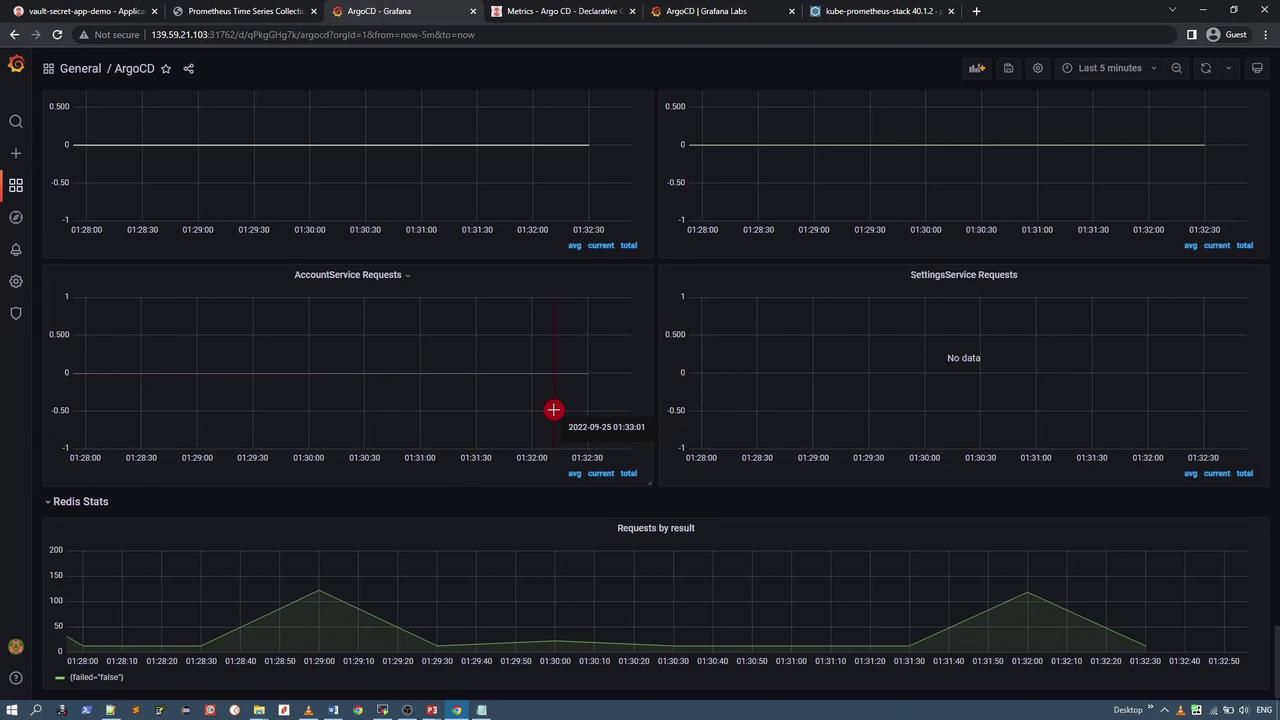Open the Create plus menu in sidebar
1280x720 pixels.
16,154
